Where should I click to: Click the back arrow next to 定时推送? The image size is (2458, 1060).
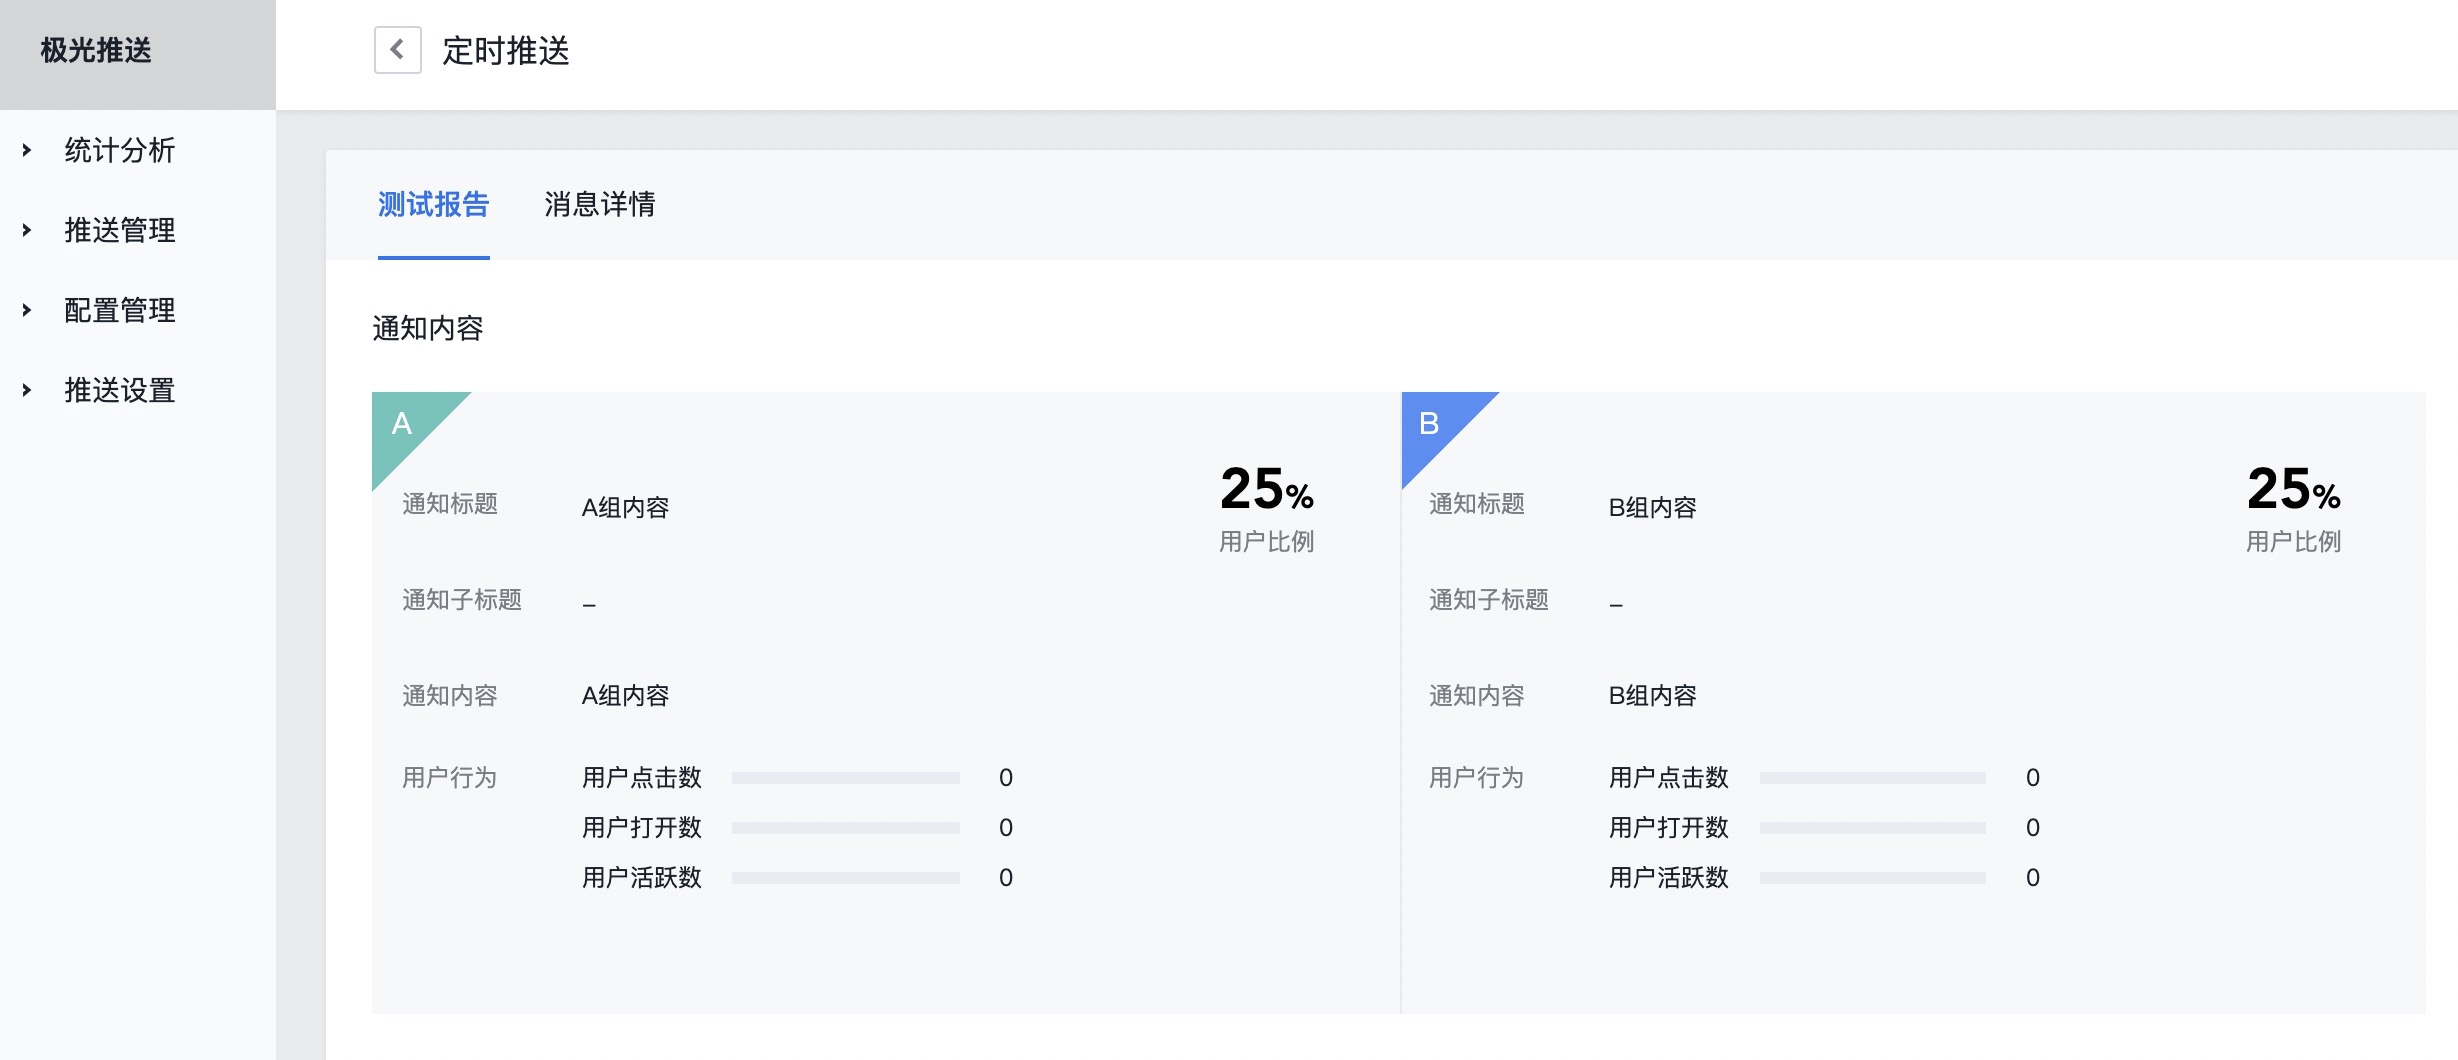click(397, 50)
